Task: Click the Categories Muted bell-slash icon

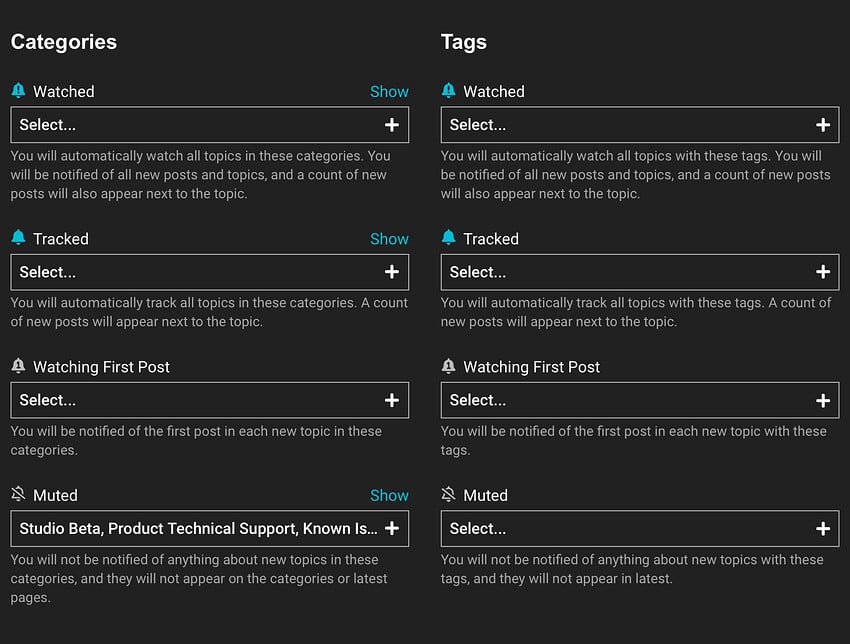Action: click(x=18, y=494)
